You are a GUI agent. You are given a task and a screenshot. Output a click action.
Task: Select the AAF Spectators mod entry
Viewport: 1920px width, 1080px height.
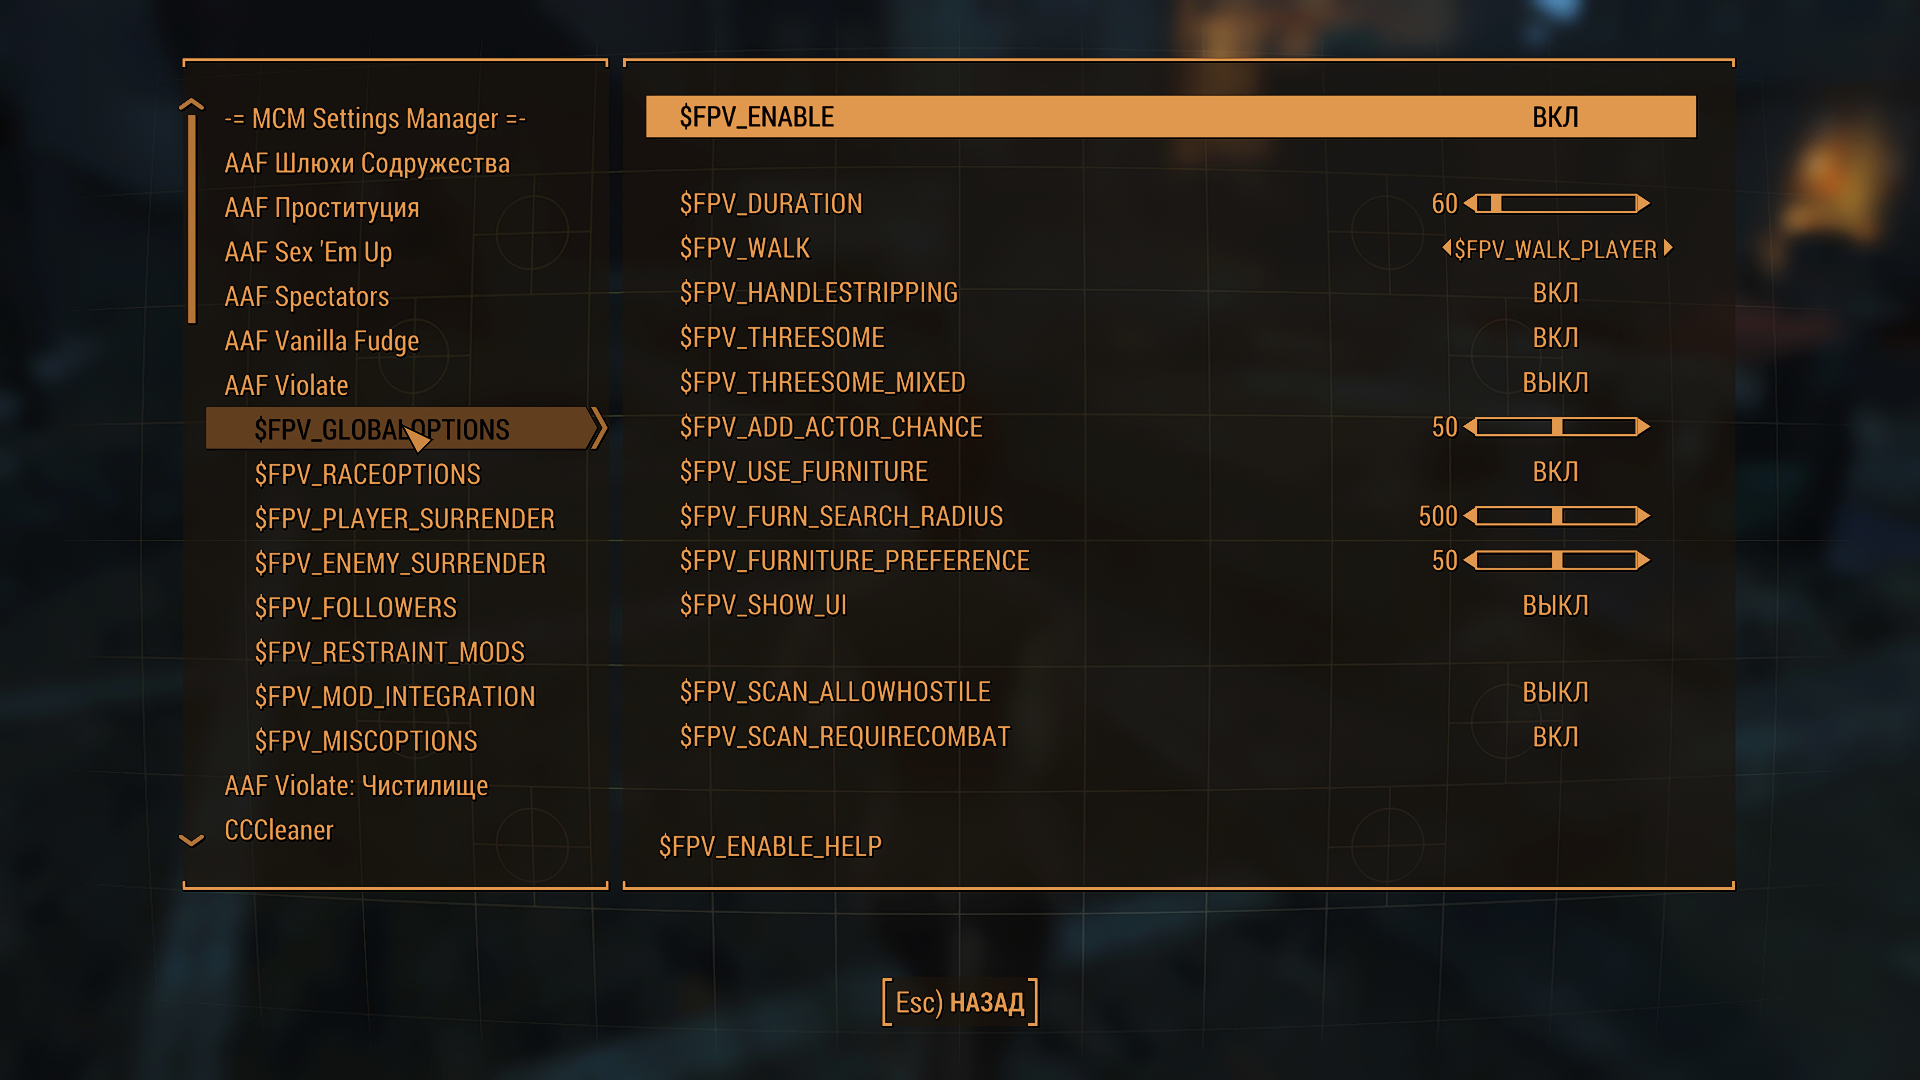(x=306, y=297)
